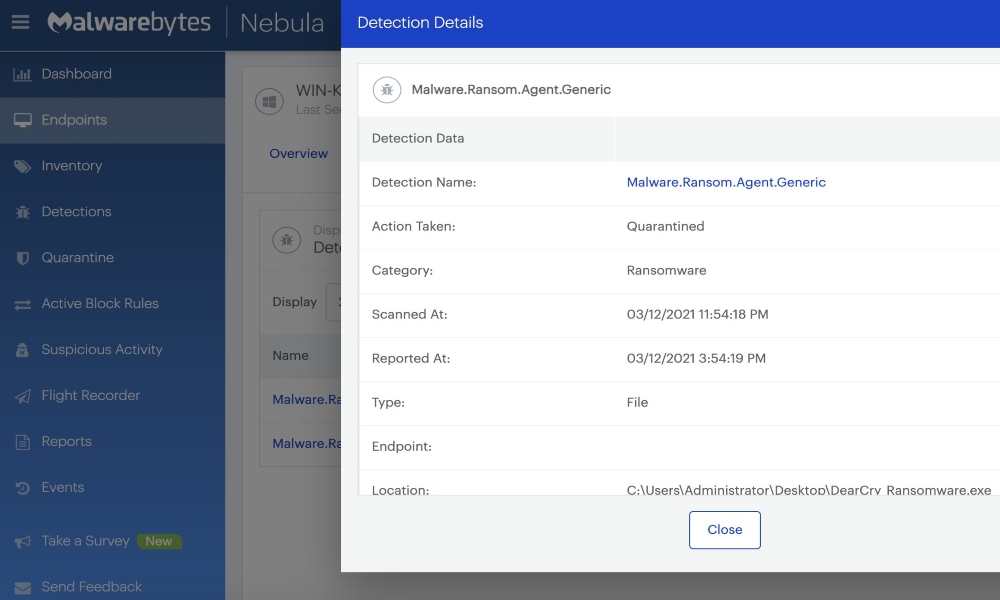The image size is (1000, 600).
Task: Click the Endpoint: field label
Action: [x=401, y=446]
